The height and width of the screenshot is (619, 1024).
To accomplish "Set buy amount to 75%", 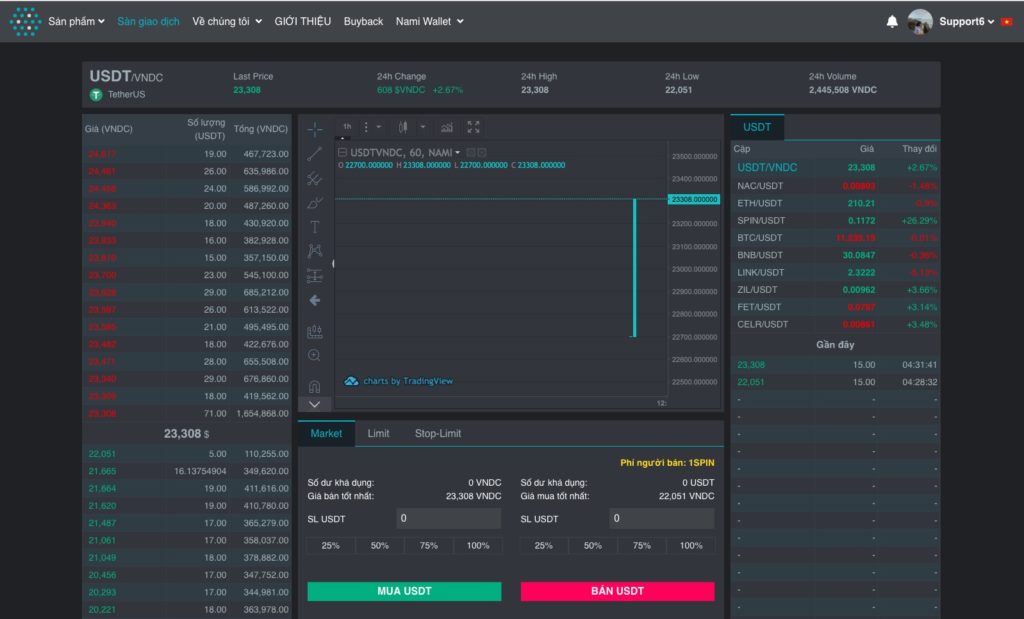I will click(x=428, y=546).
